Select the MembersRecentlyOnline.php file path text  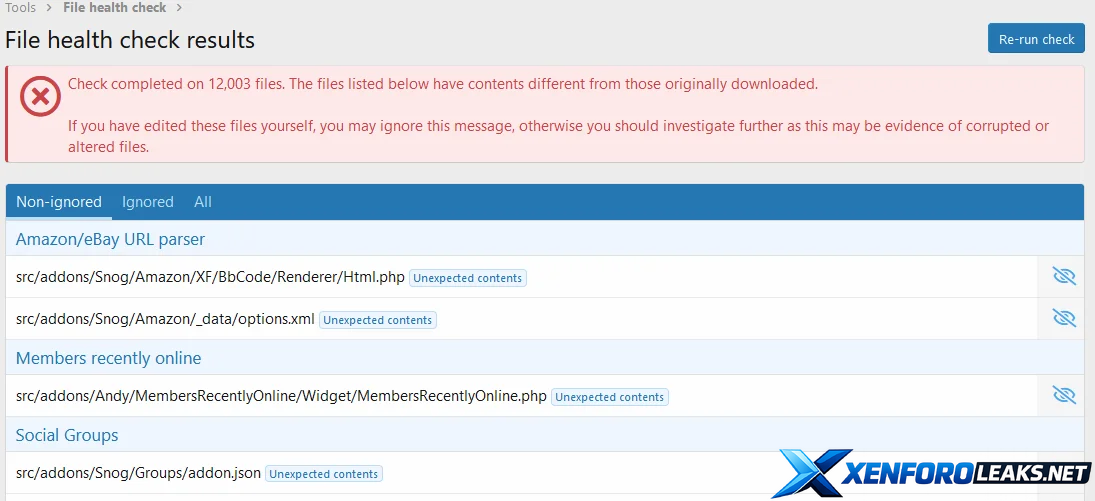pos(281,396)
